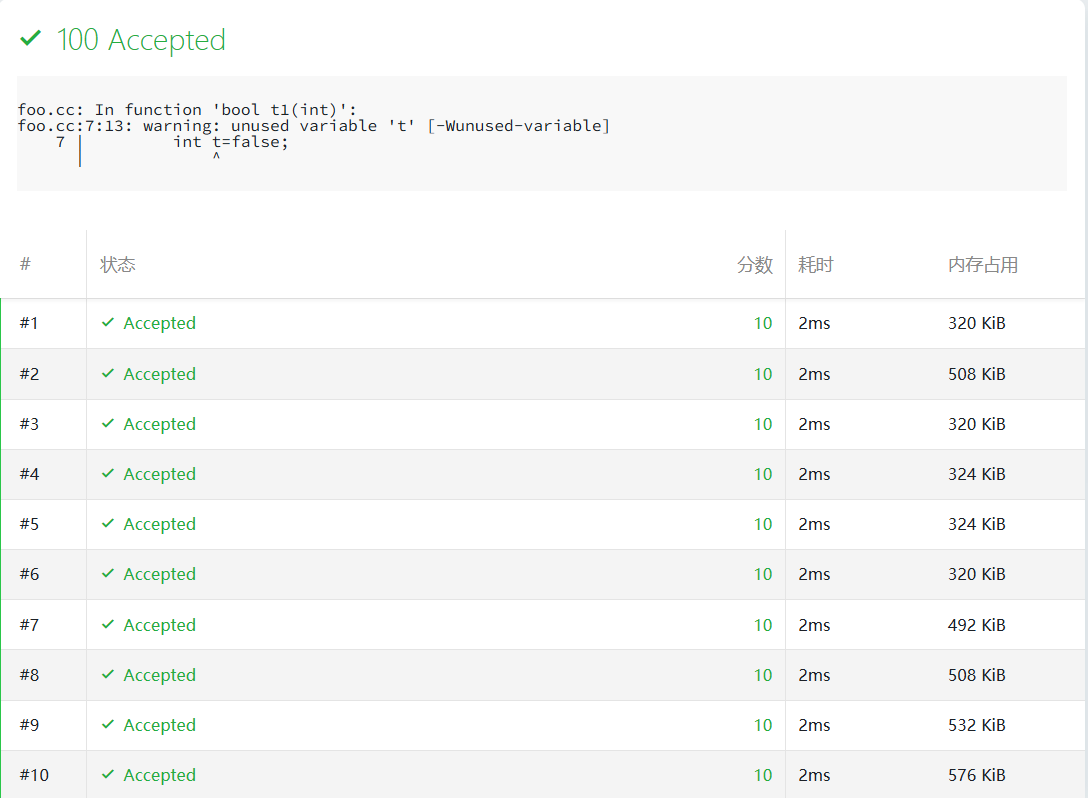Click the 耗时 column header
This screenshot has width=1088, height=798.
[x=815, y=265]
